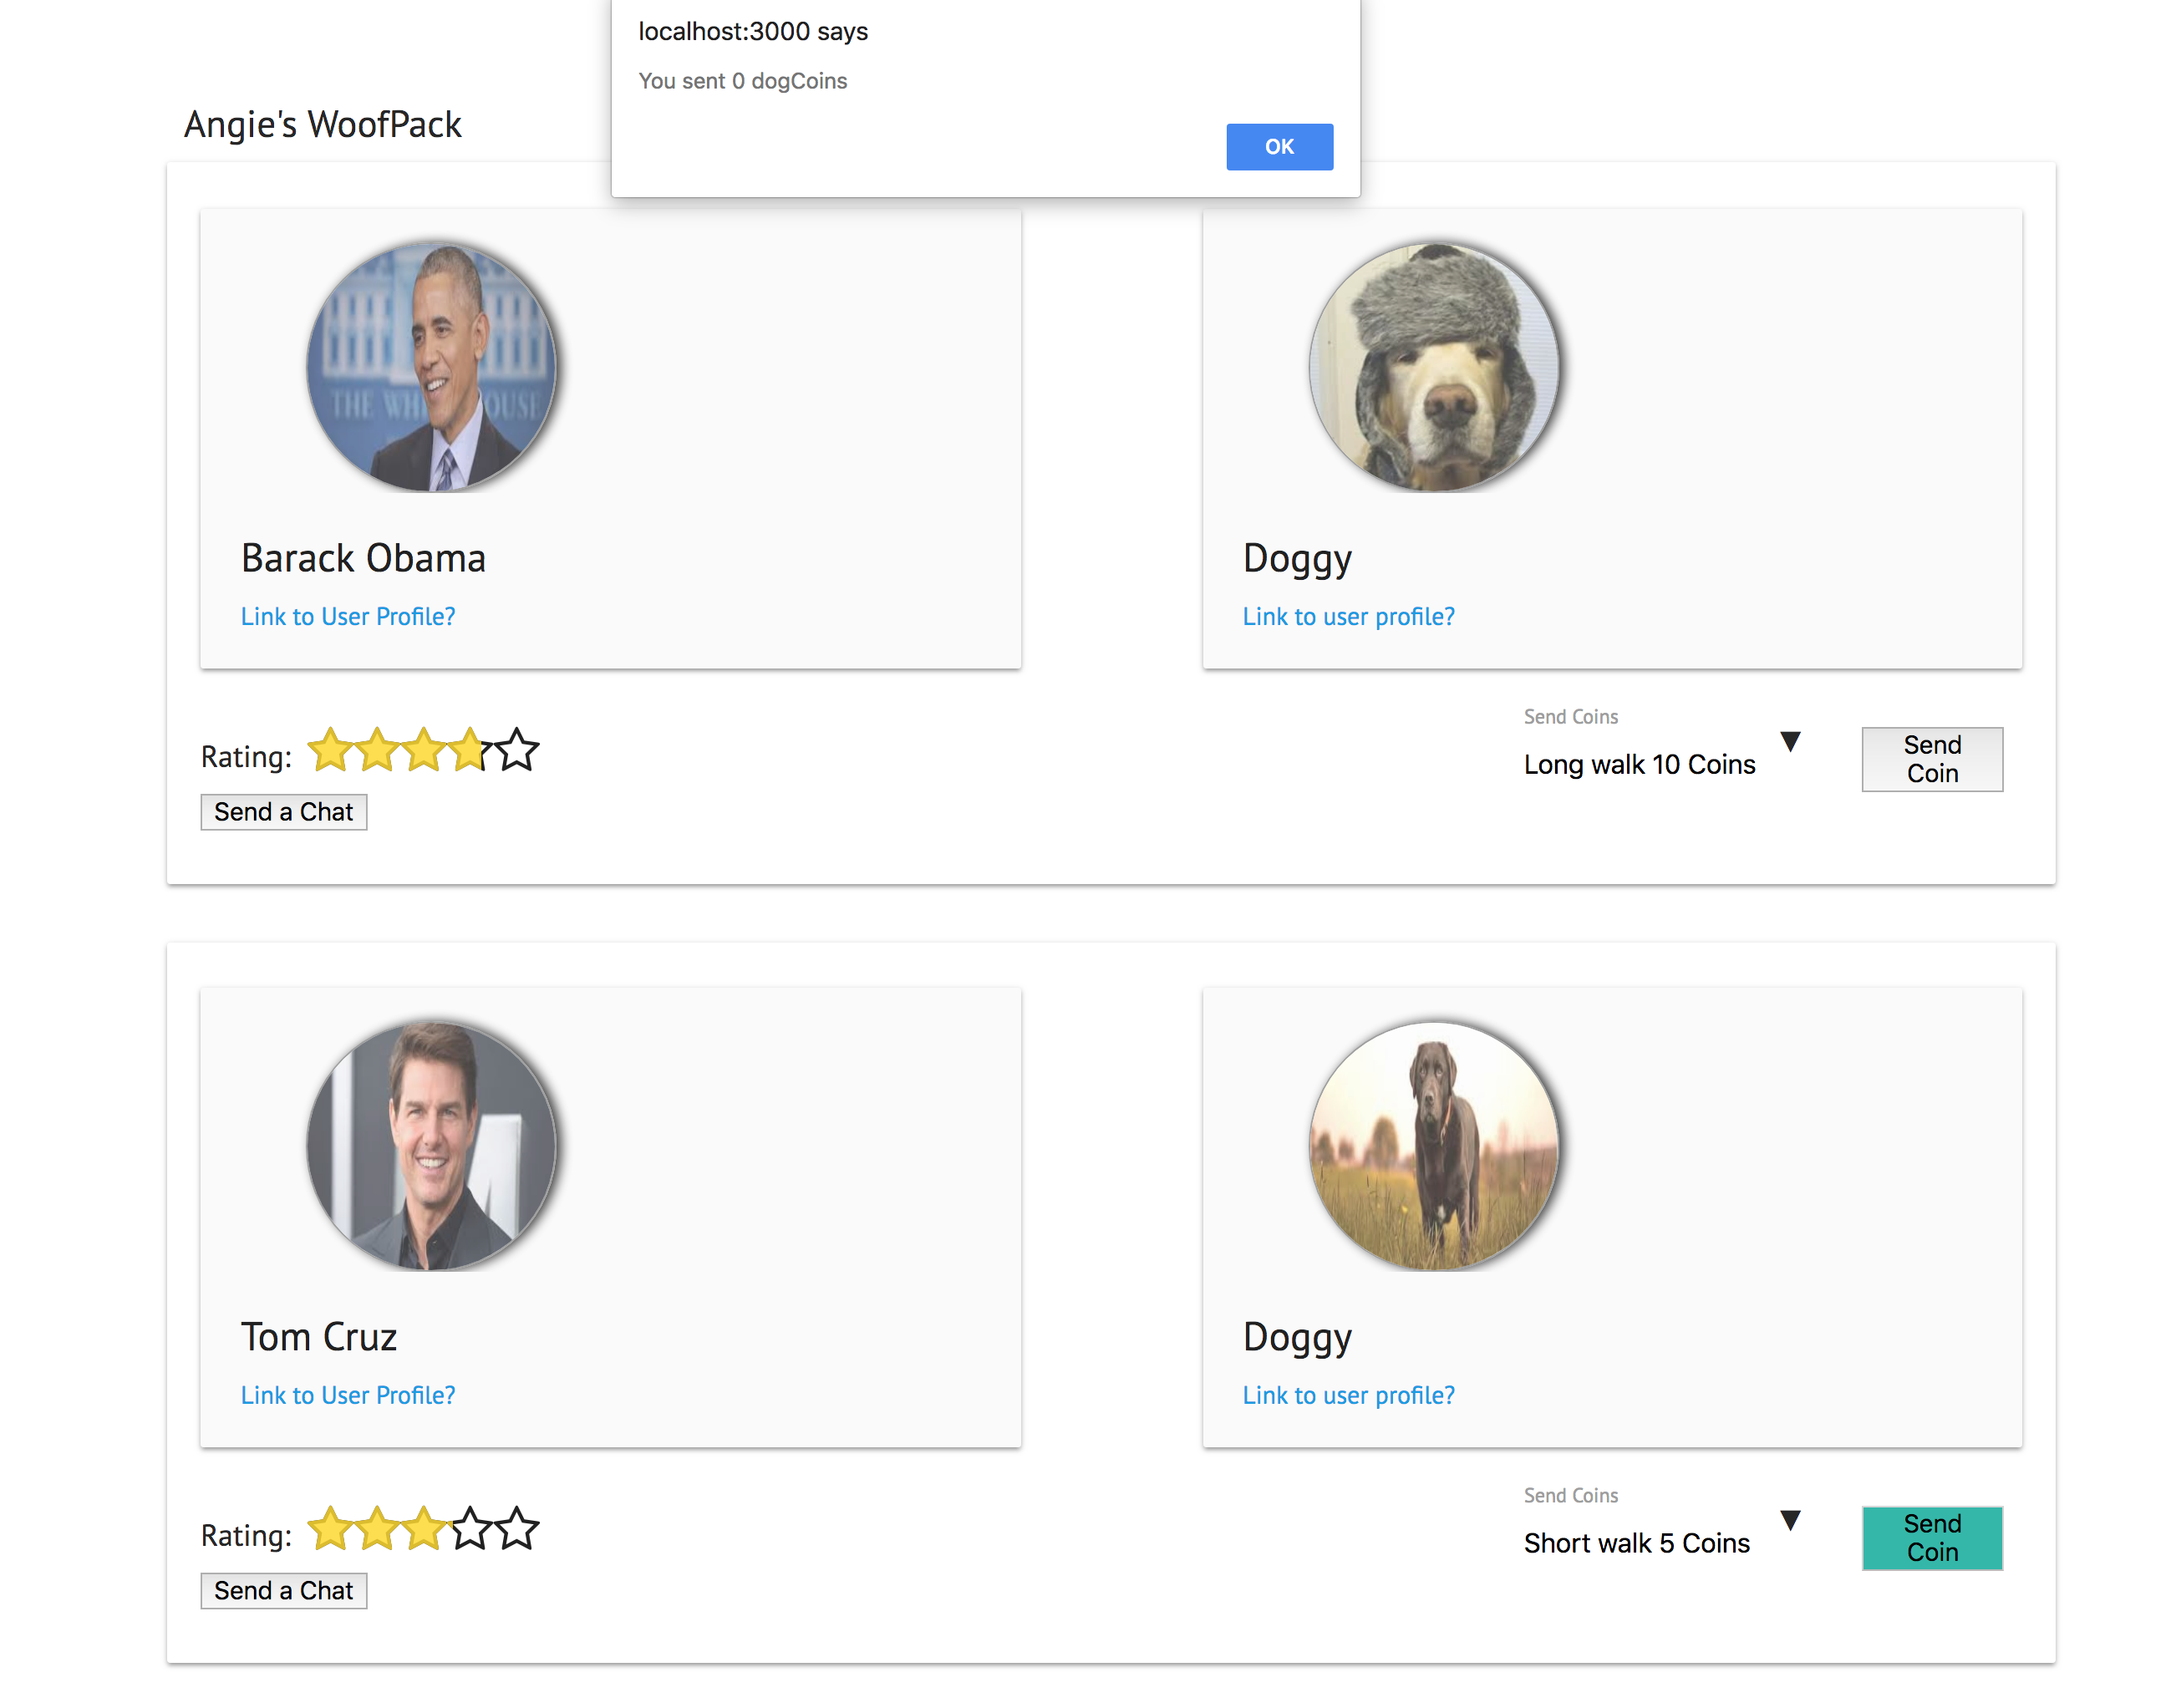Screen dimensions: 2166x1708
Task: Select the Long walk 10 Coins field
Action: 1662,764
